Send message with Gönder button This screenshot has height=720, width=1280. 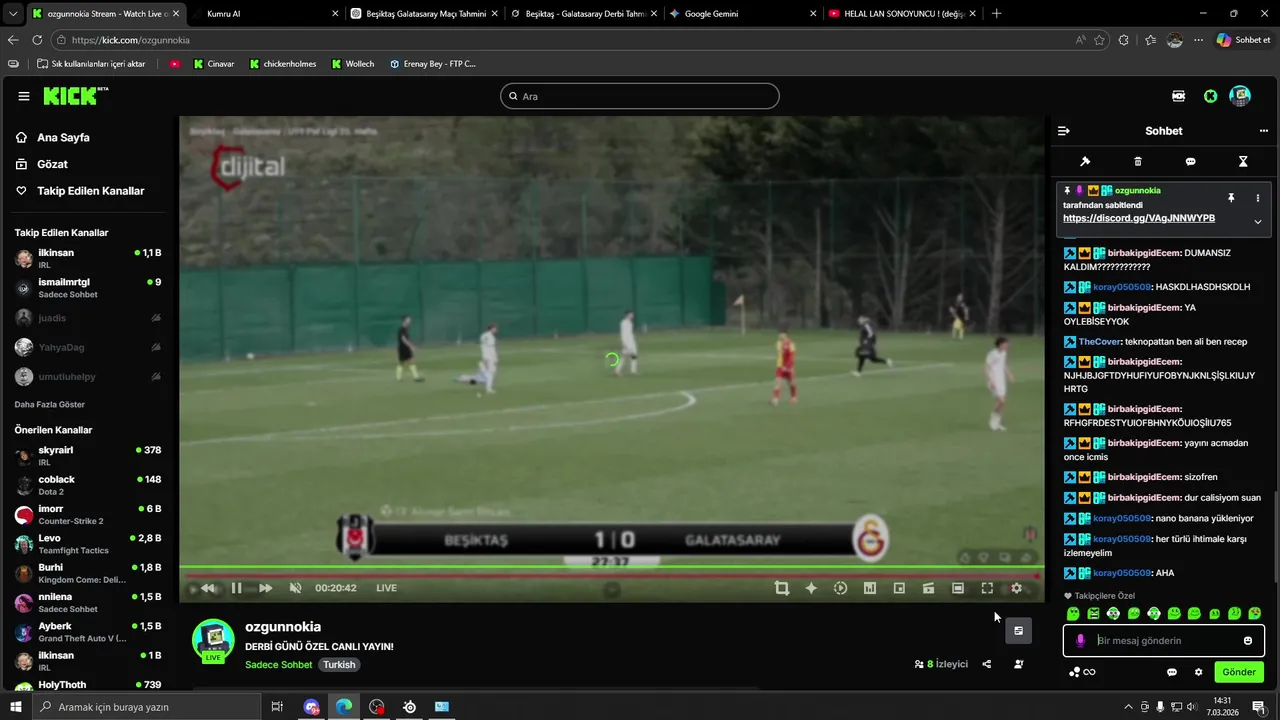click(x=1239, y=672)
